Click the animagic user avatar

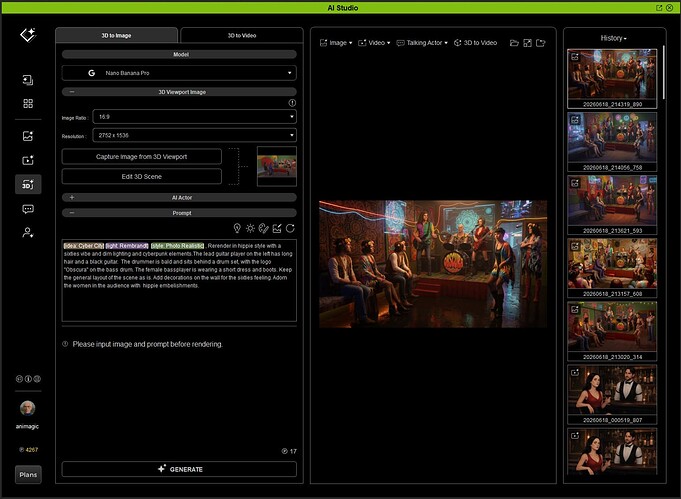pos(27,408)
